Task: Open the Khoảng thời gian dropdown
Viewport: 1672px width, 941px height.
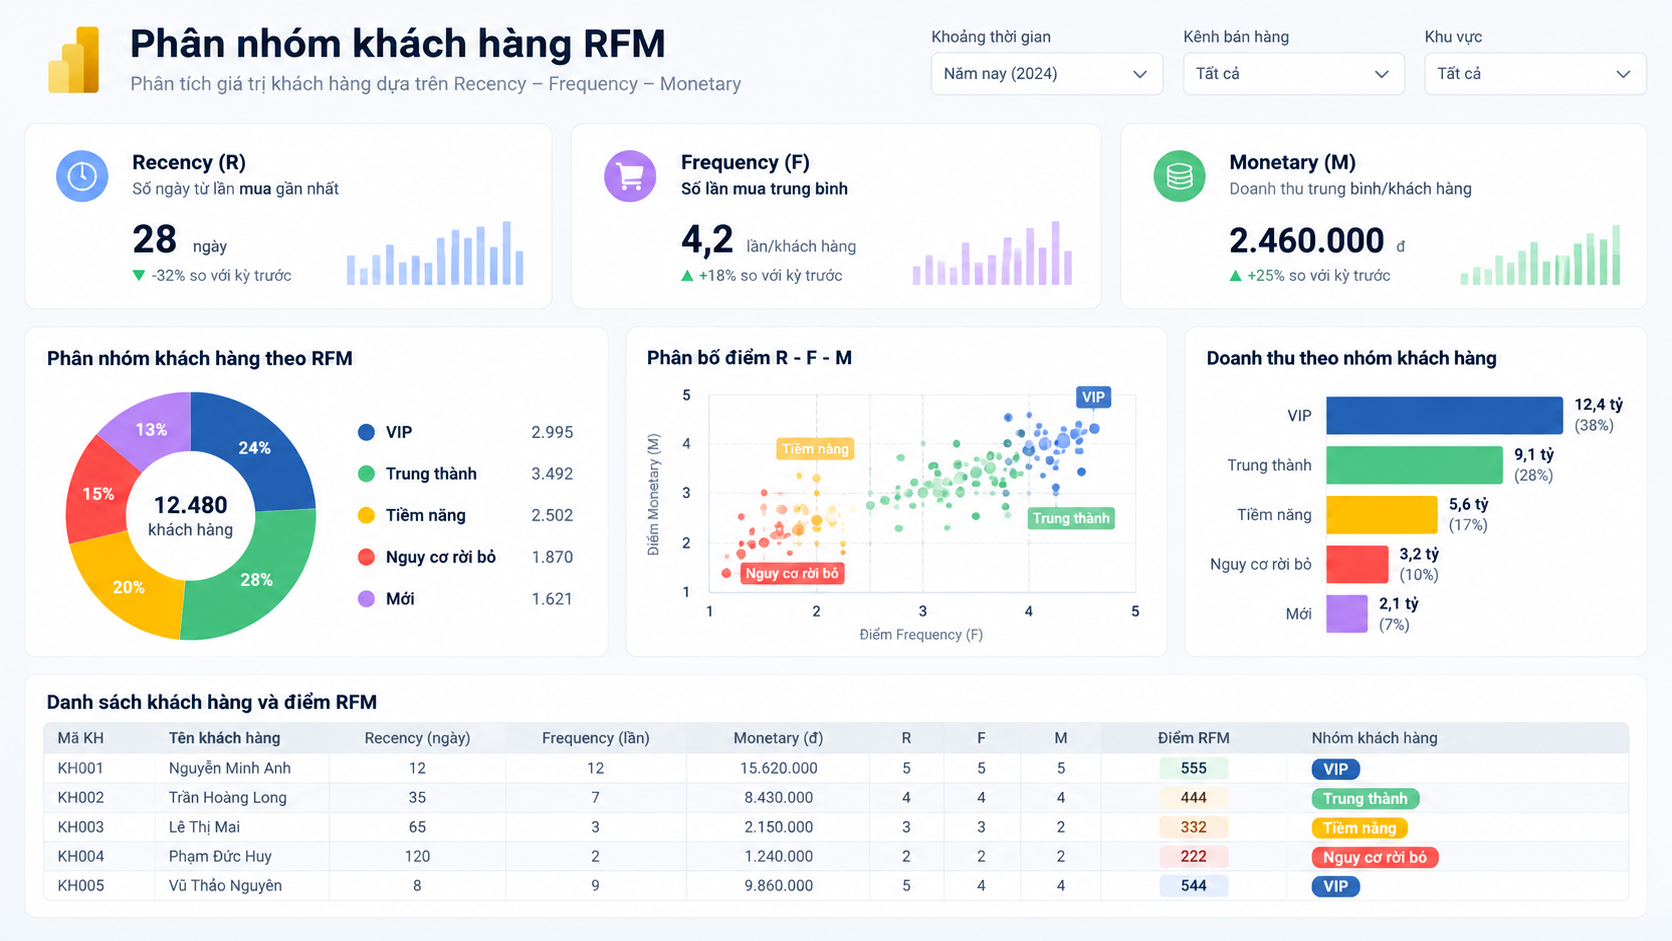Action: (1046, 74)
